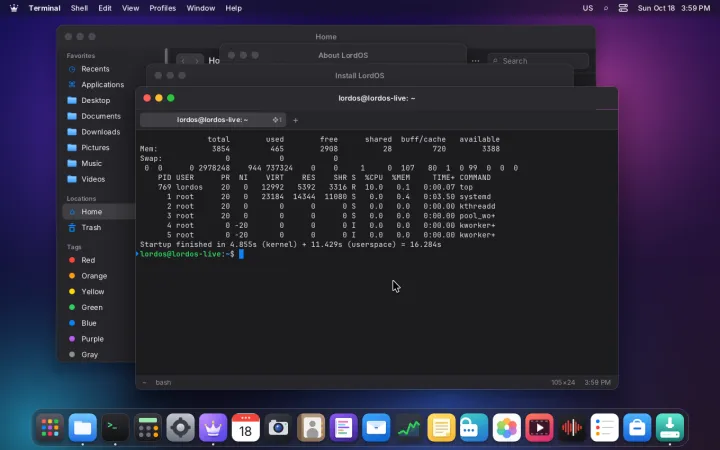720x450 pixels.
Task: Open the date and time clock
Action: (674, 8)
